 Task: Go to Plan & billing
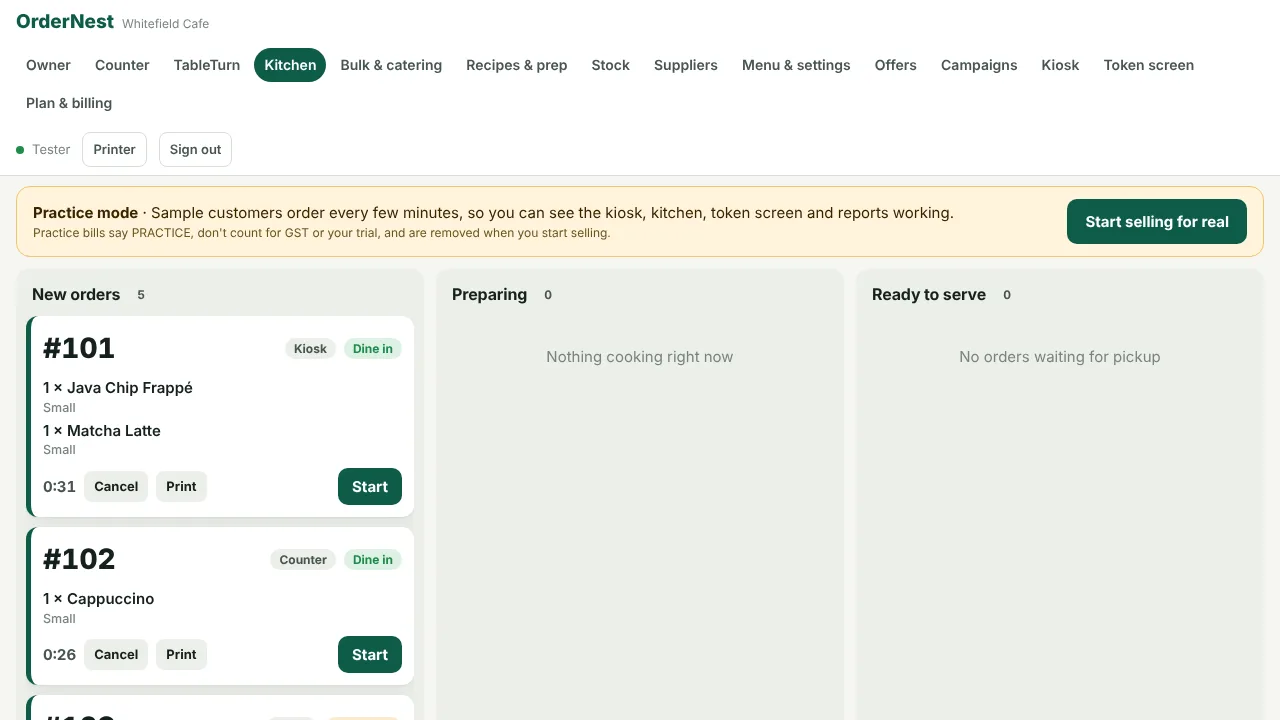69,103
